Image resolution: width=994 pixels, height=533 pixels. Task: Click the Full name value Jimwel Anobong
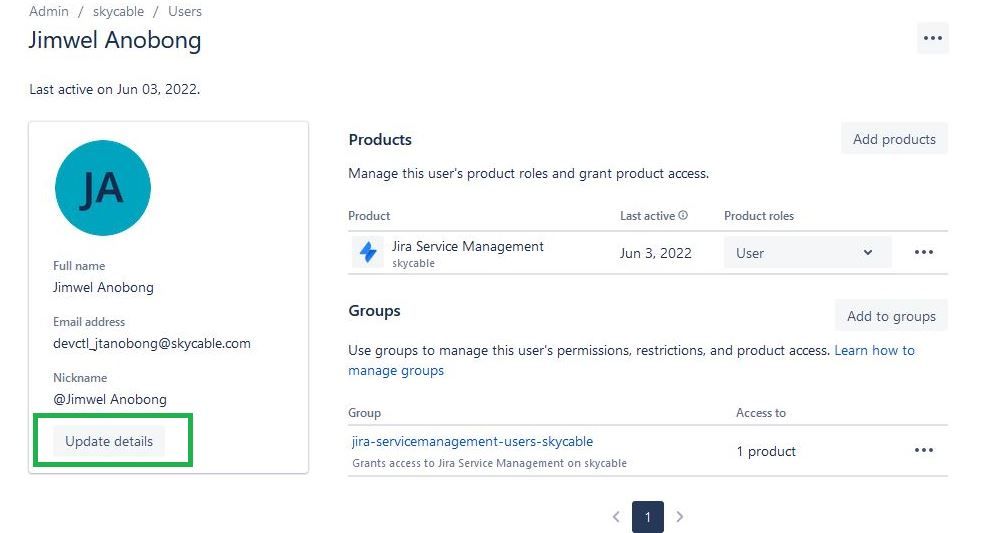[x=103, y=287]
